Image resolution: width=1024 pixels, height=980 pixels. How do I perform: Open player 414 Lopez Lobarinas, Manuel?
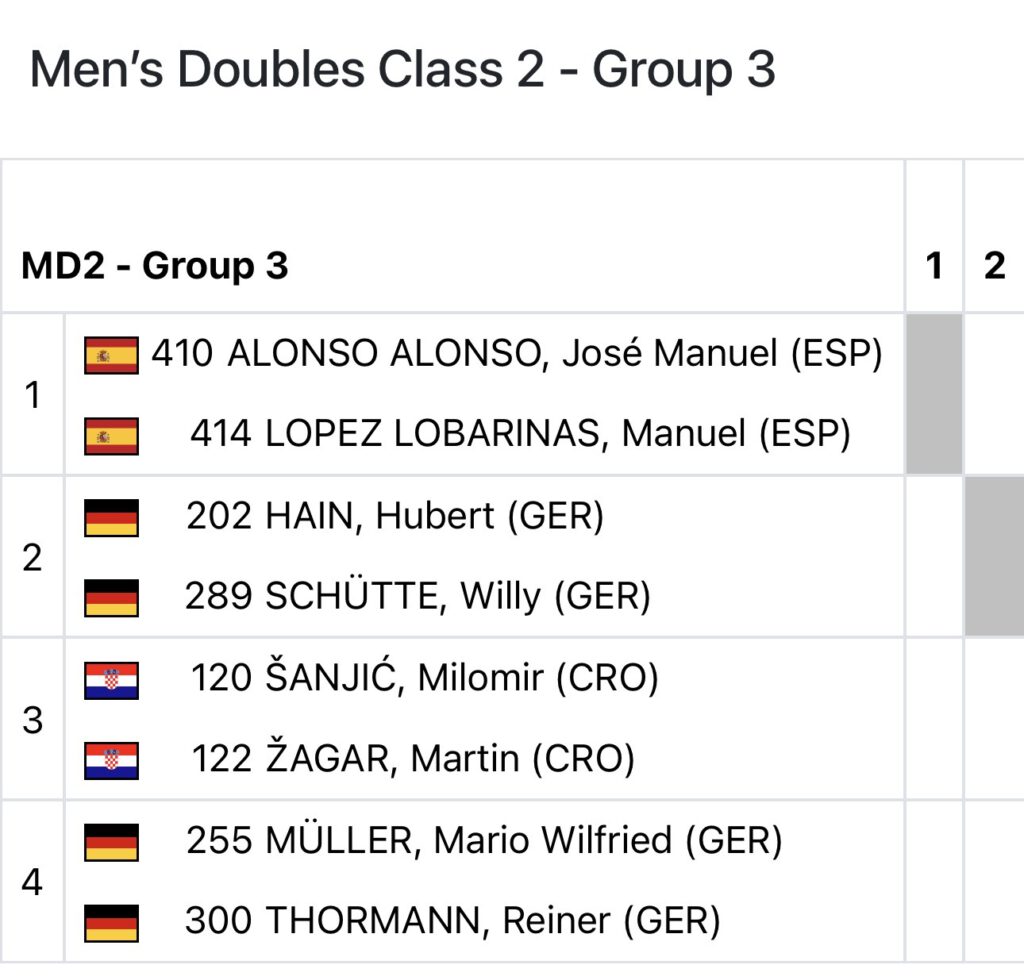(520, 435)
